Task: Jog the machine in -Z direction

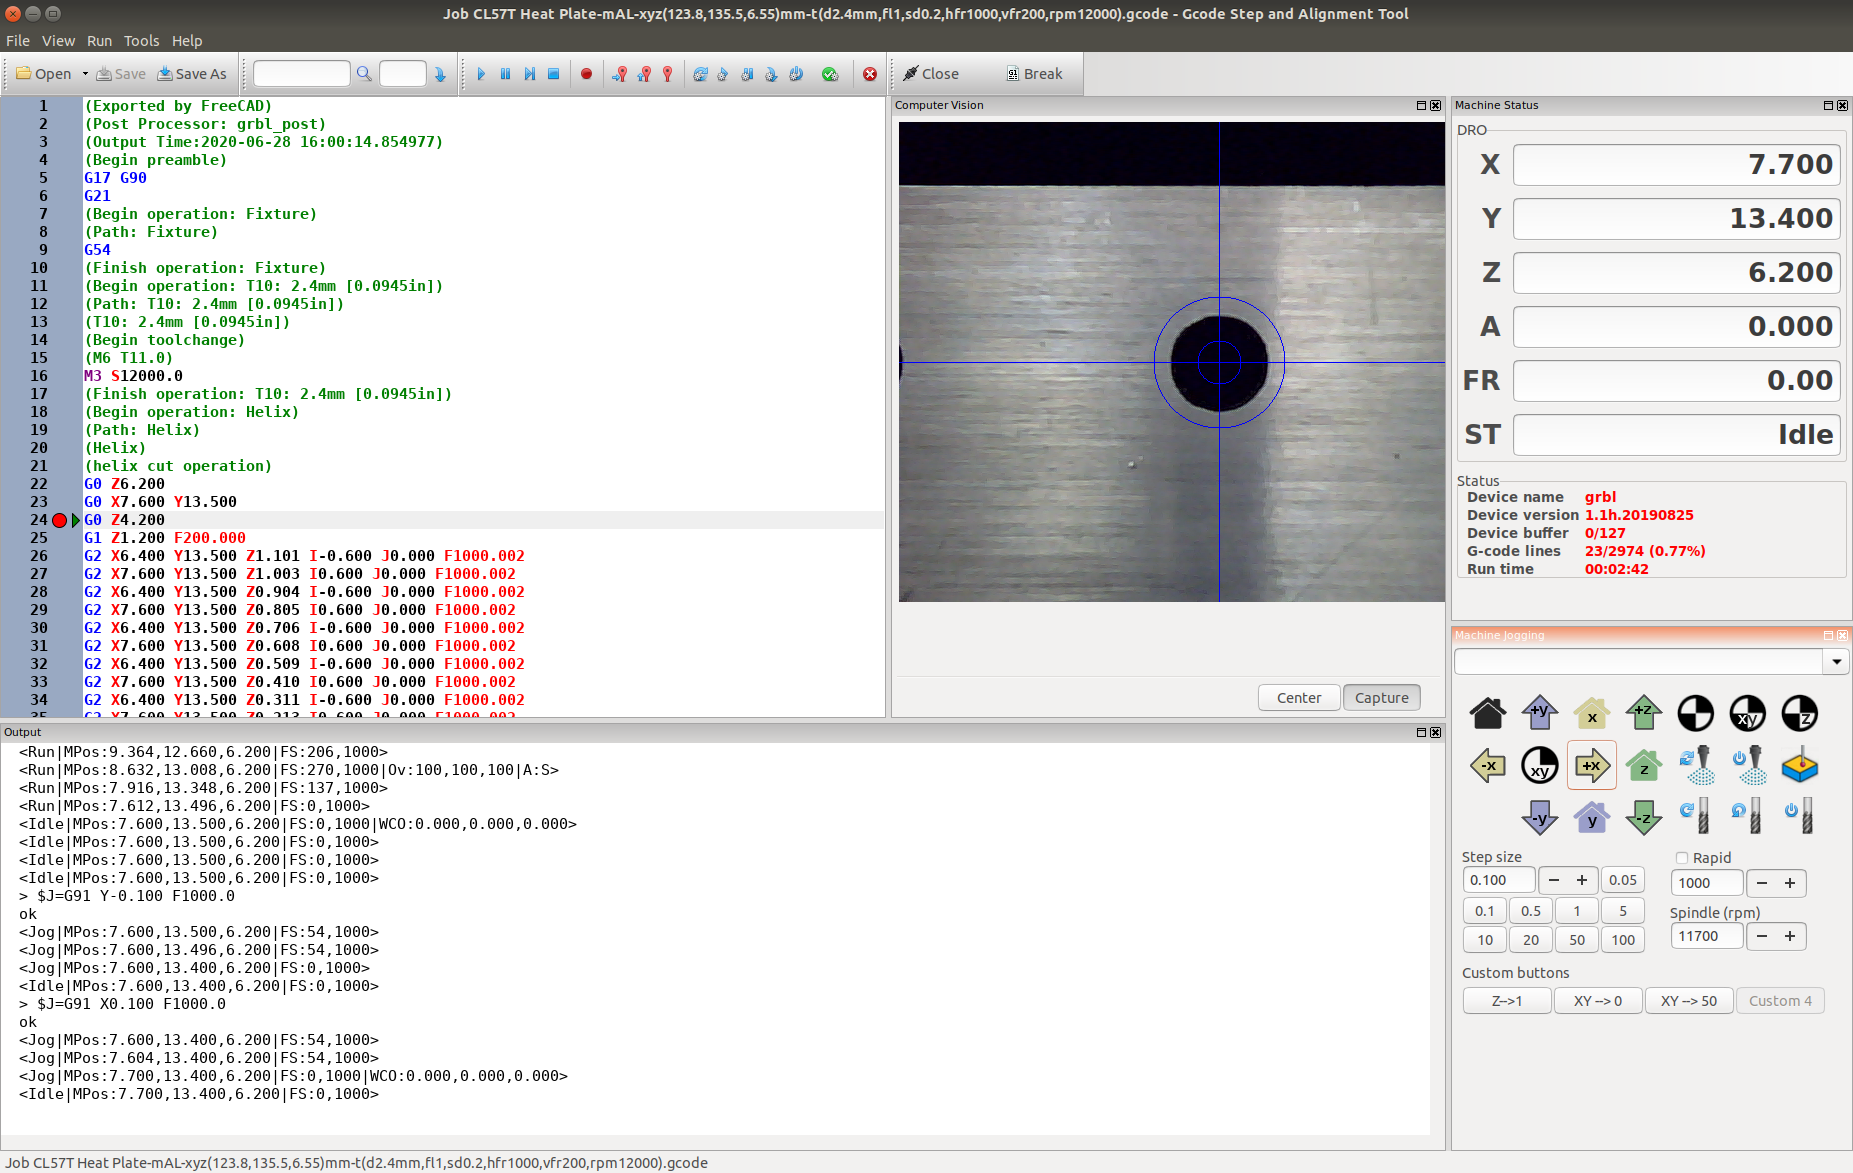Action: pyautogui.click(x=1644, y=817)
